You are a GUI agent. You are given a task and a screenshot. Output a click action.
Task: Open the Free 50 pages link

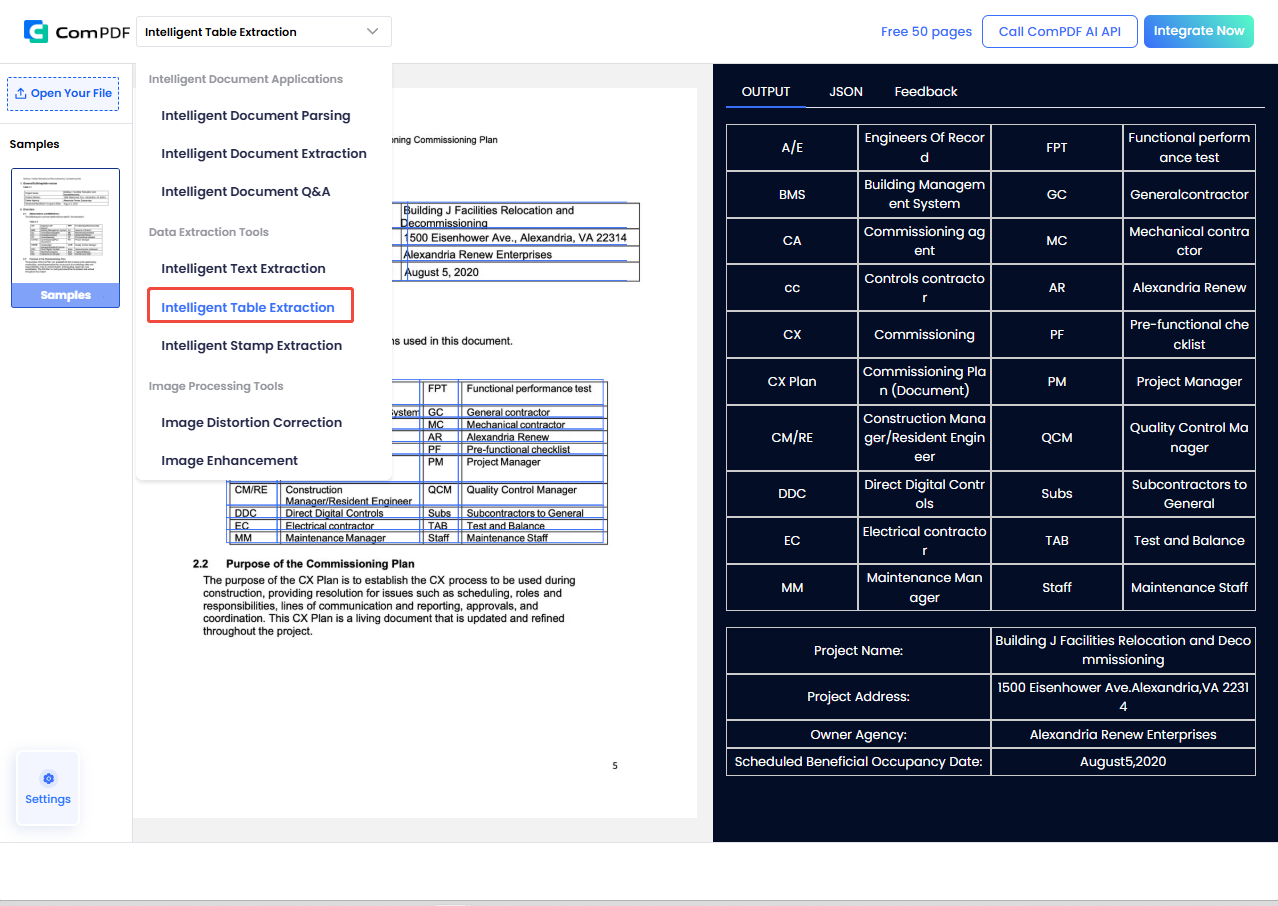click(x=926, y=31)
